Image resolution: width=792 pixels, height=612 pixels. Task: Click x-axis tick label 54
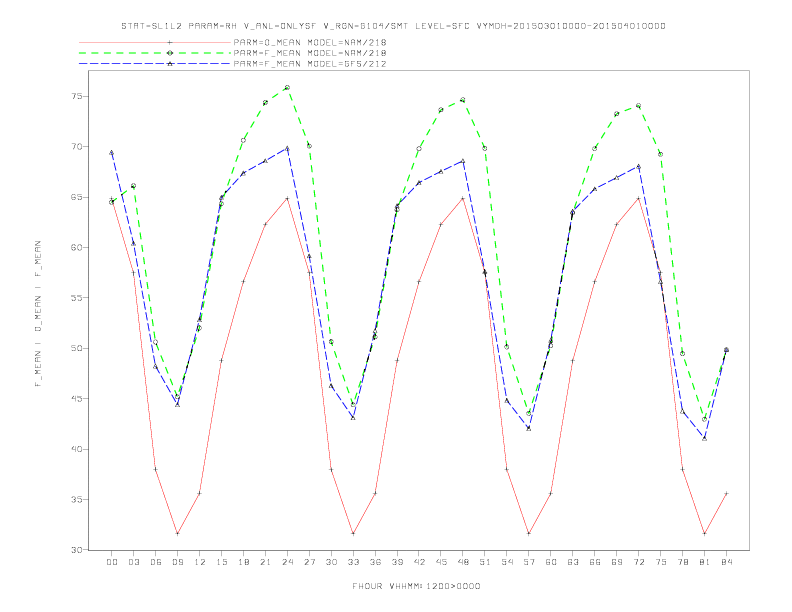pos(507,562)
